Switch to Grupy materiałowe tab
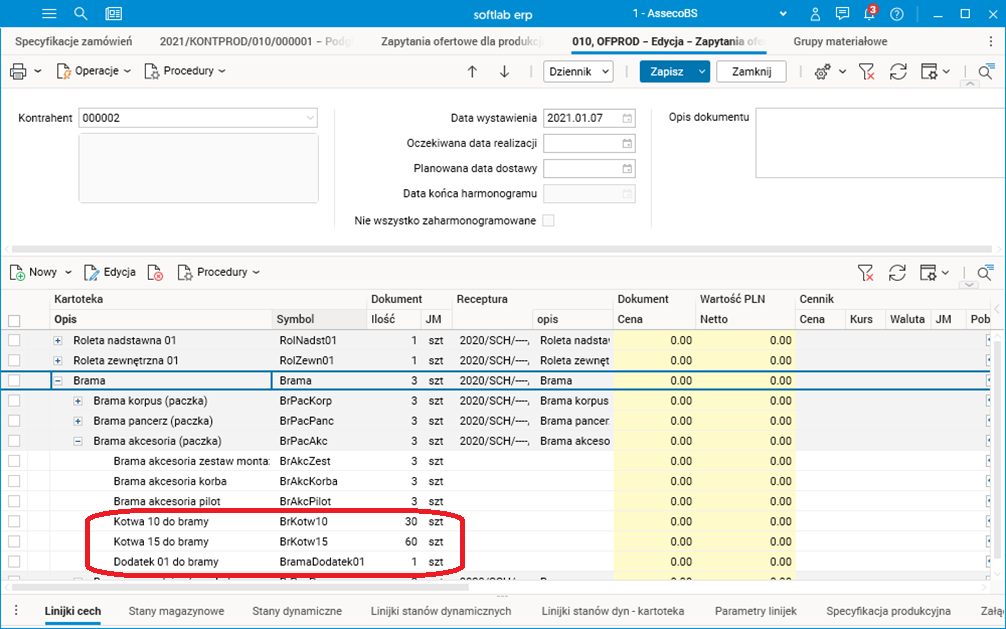Screen dimensions: 1006x629 point(840,41)
